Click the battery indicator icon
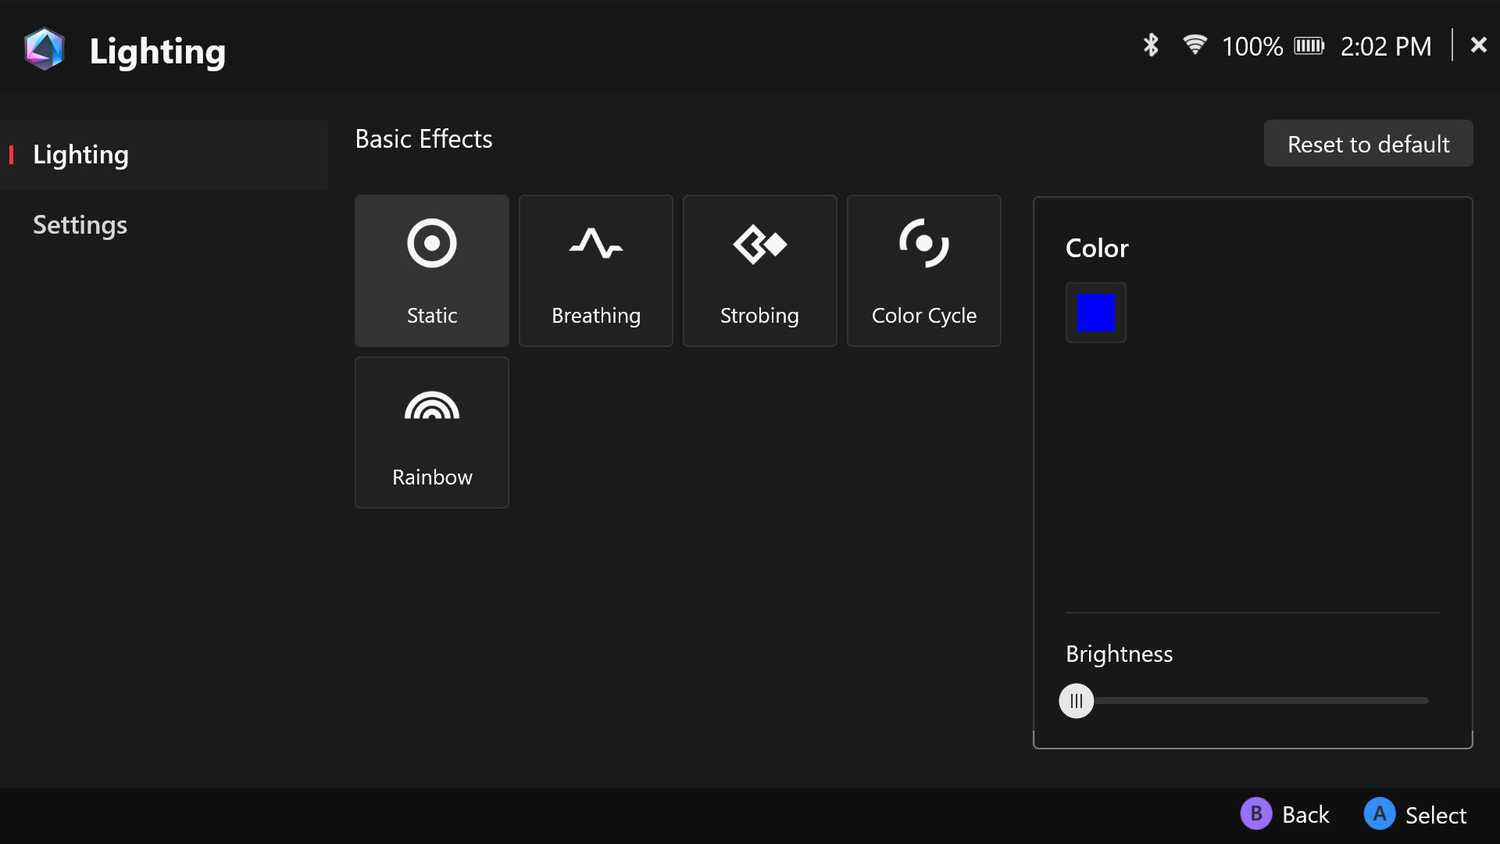1500x844 pixels. click(1308, 45)
